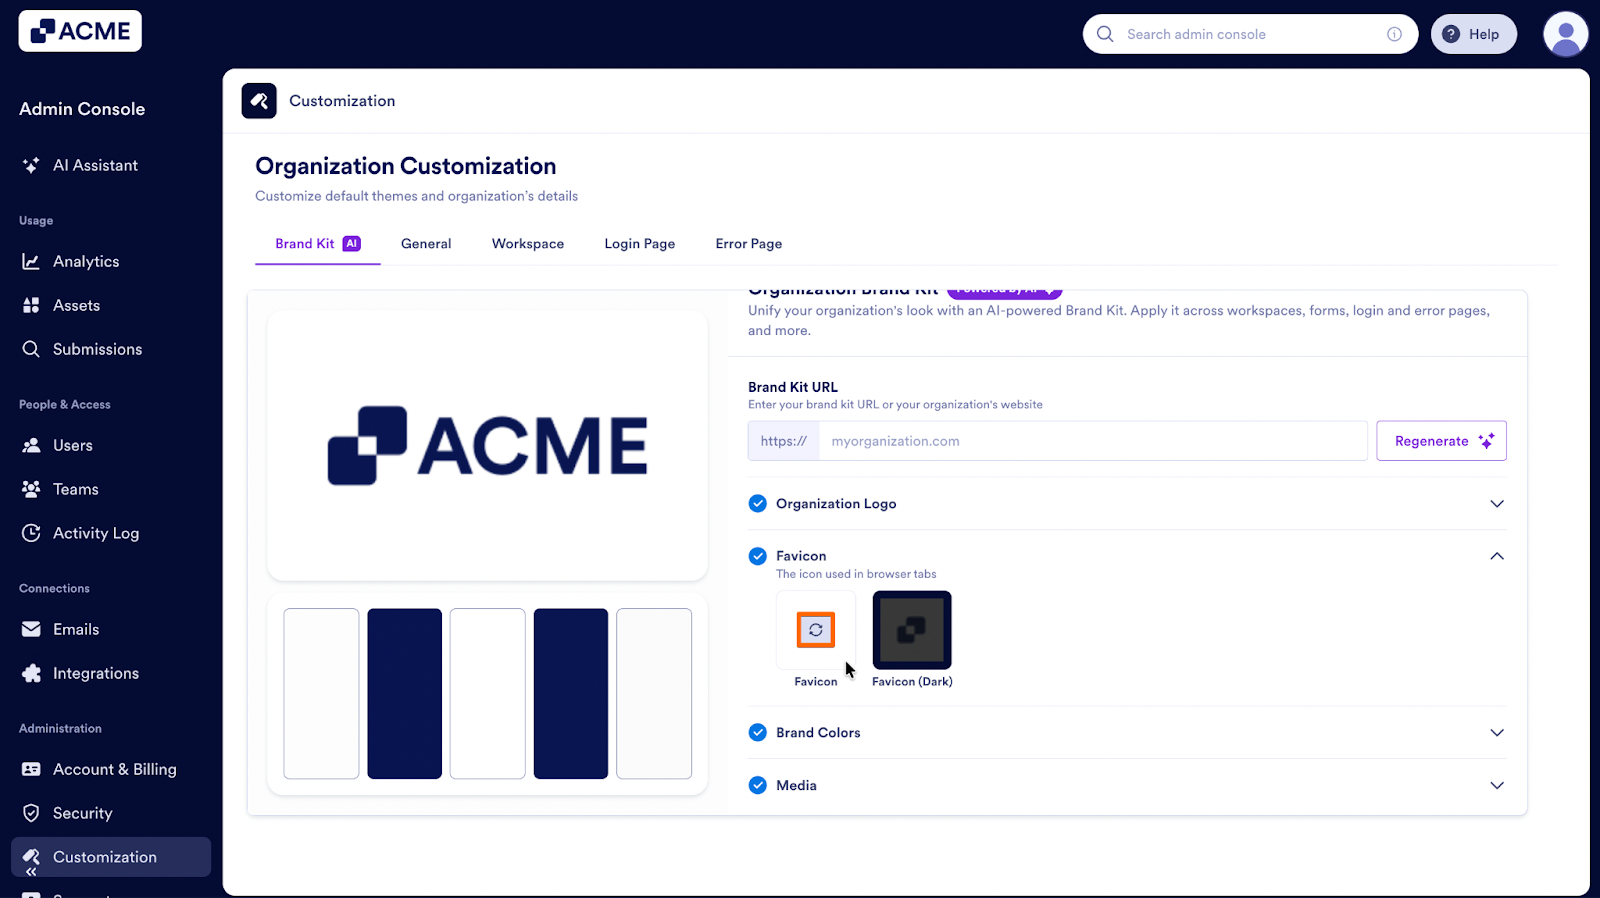Expand the Media section
This screenshot has width=1600, height=898.
(x=1497, y=785)
